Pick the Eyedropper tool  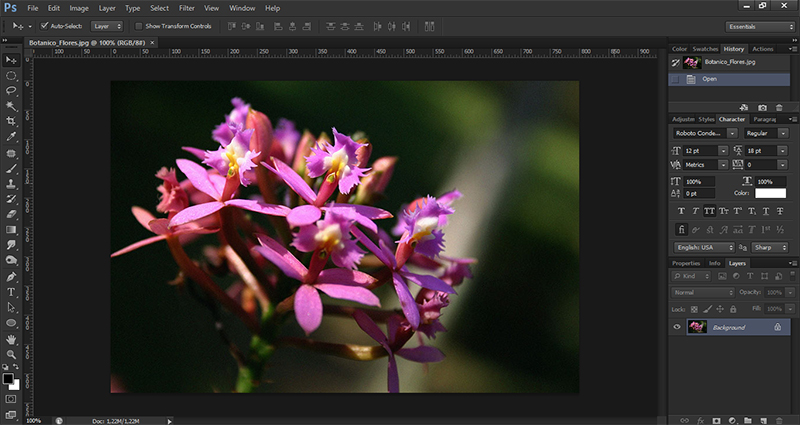click(11, 137)
